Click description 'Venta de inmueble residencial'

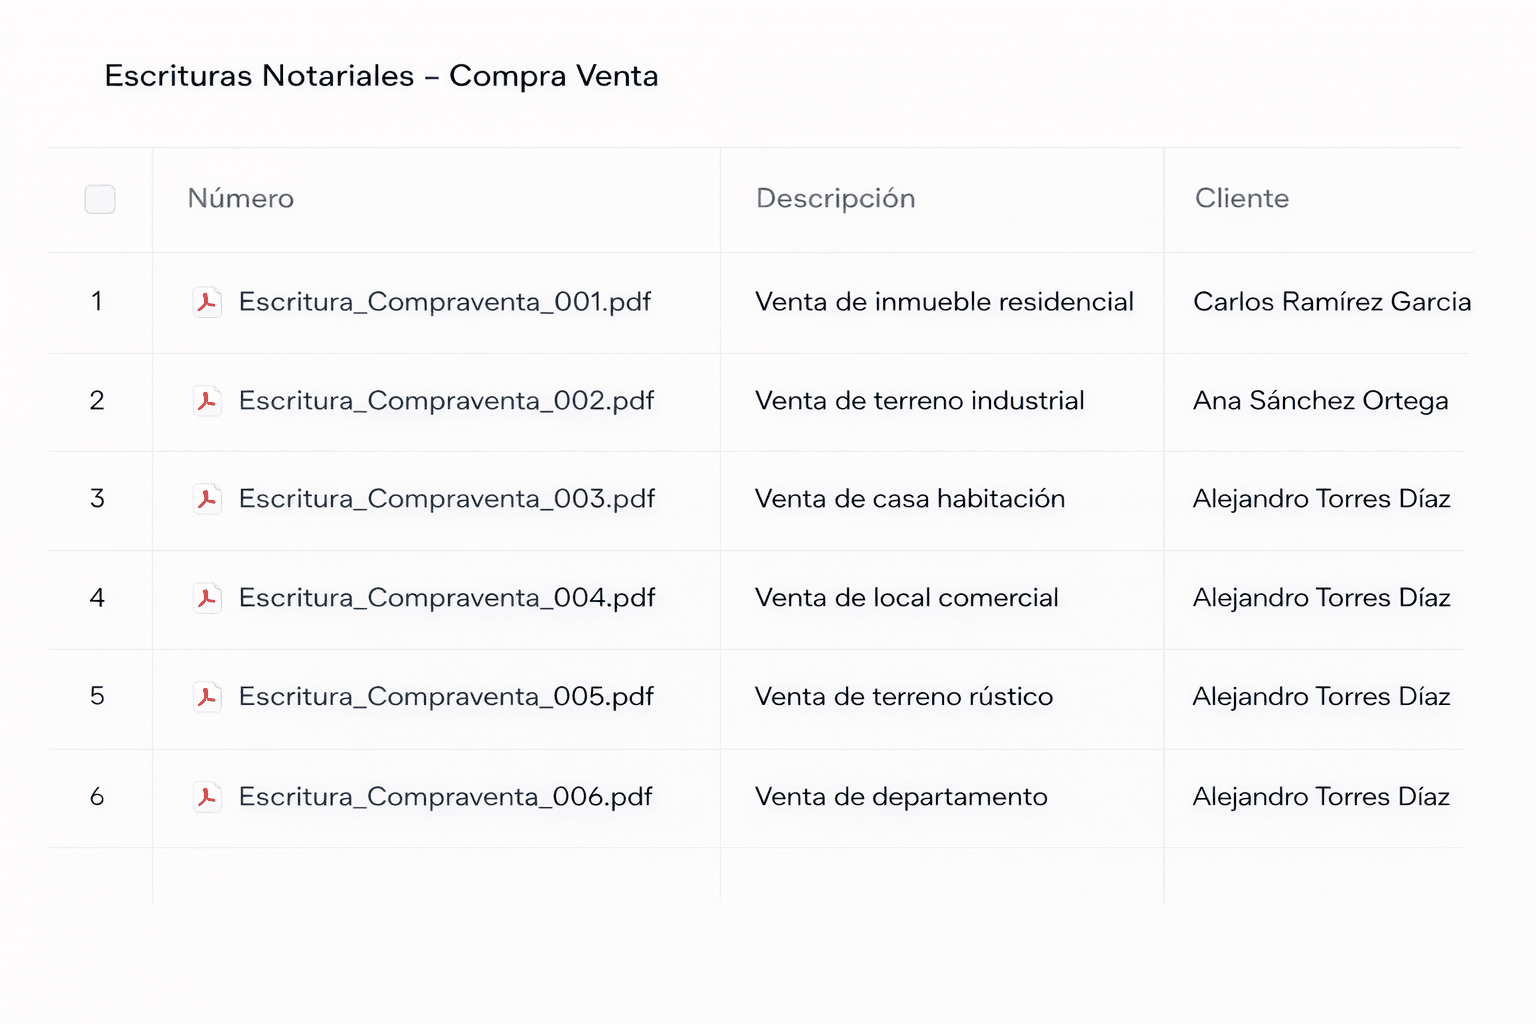coord(944,302)
